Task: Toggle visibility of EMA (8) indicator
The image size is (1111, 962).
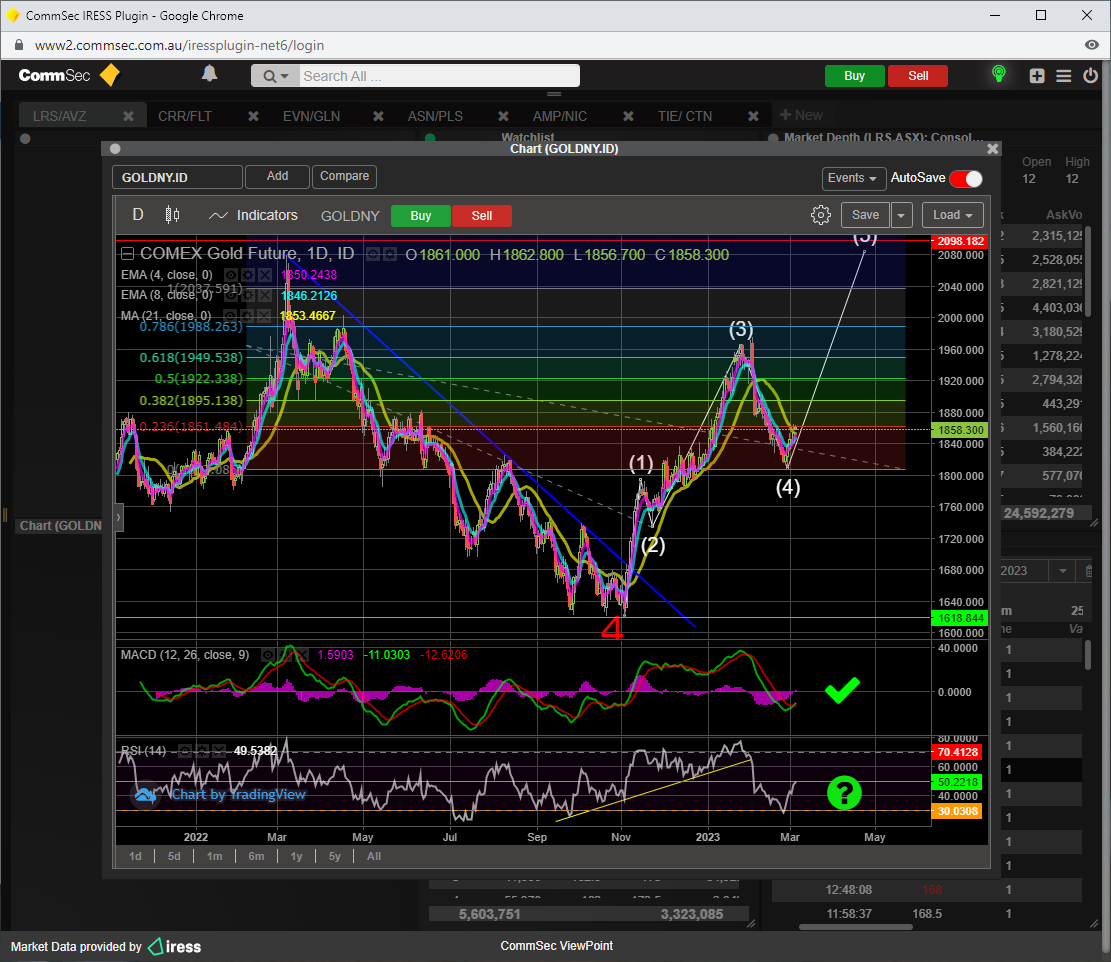Action: [231, 295]
